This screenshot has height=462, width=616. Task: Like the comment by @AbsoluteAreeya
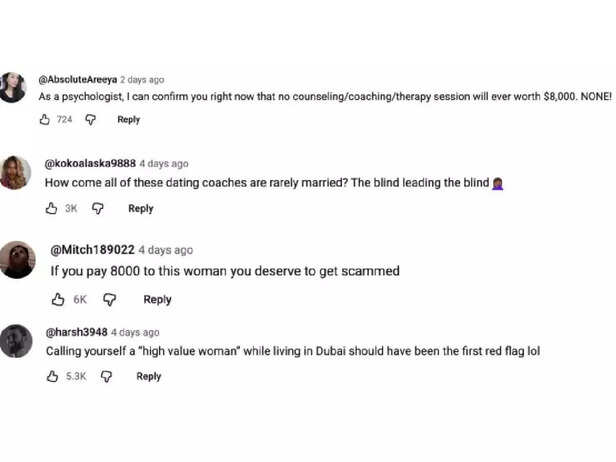pos(44,120)
